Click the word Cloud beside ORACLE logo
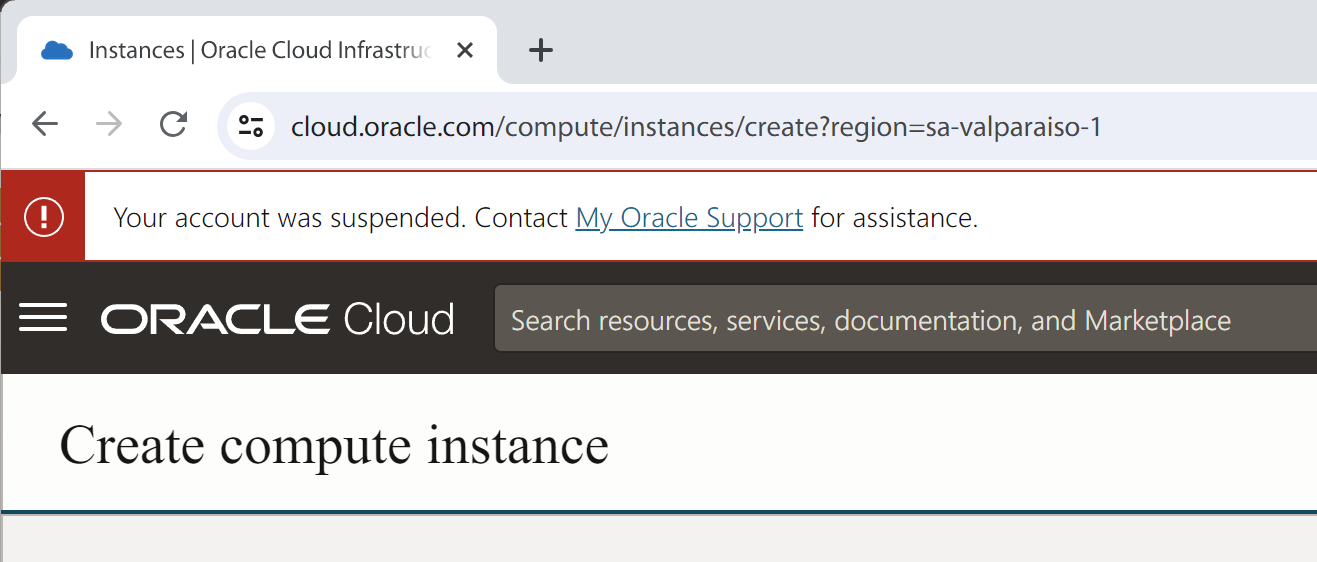 click(x=399, y=320)
